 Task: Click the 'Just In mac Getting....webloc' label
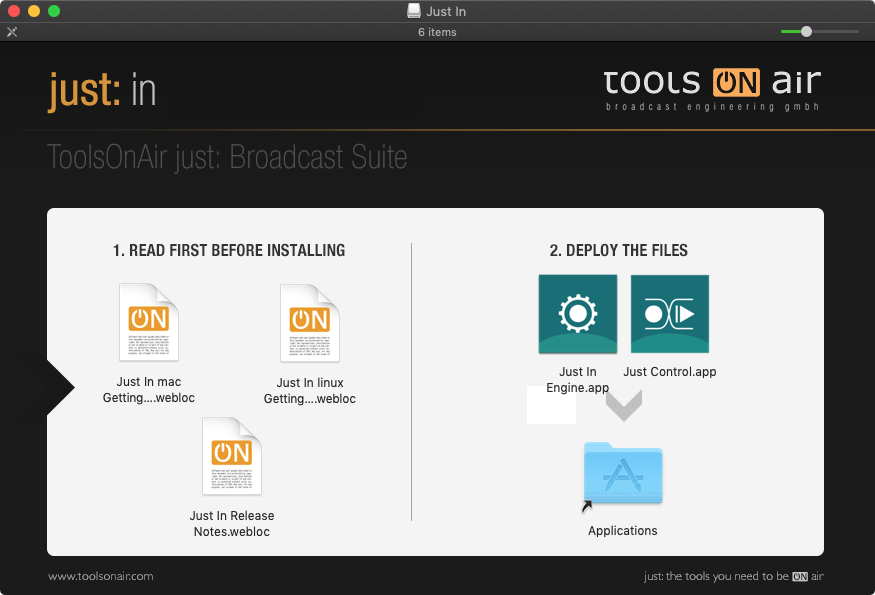(148, 390)
